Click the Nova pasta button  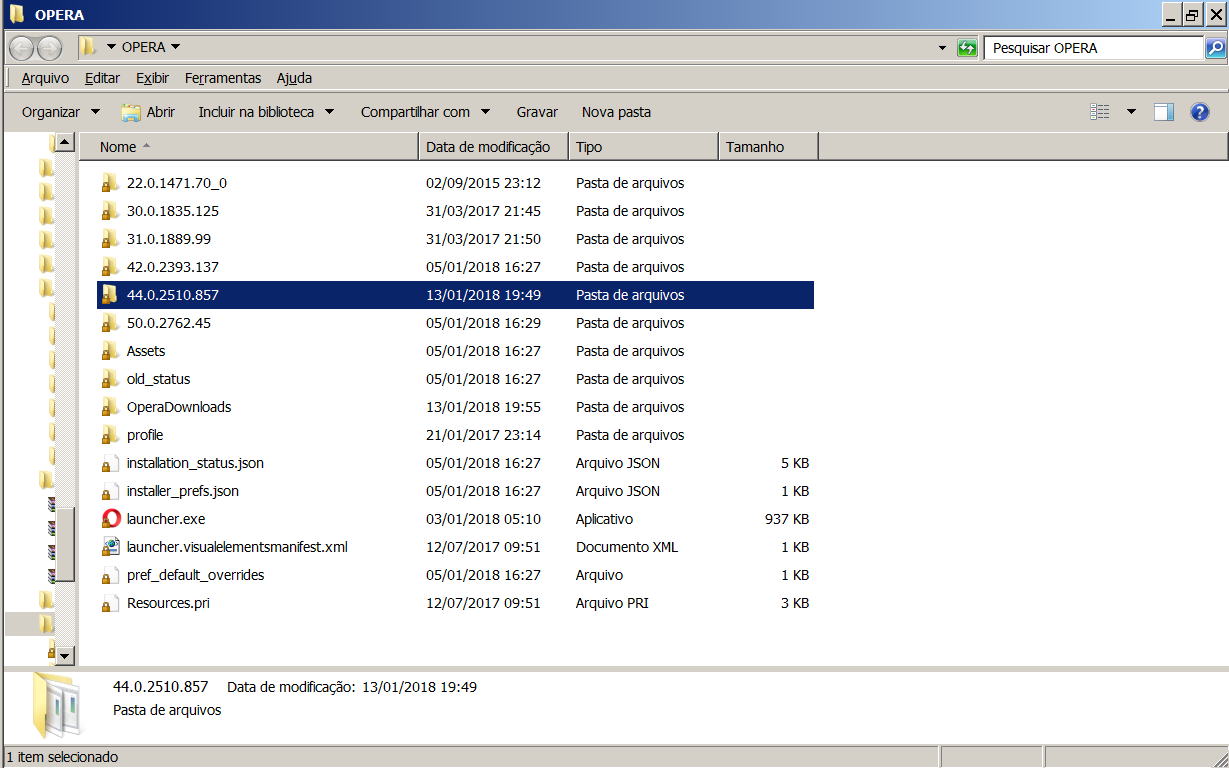pos(616,112)
